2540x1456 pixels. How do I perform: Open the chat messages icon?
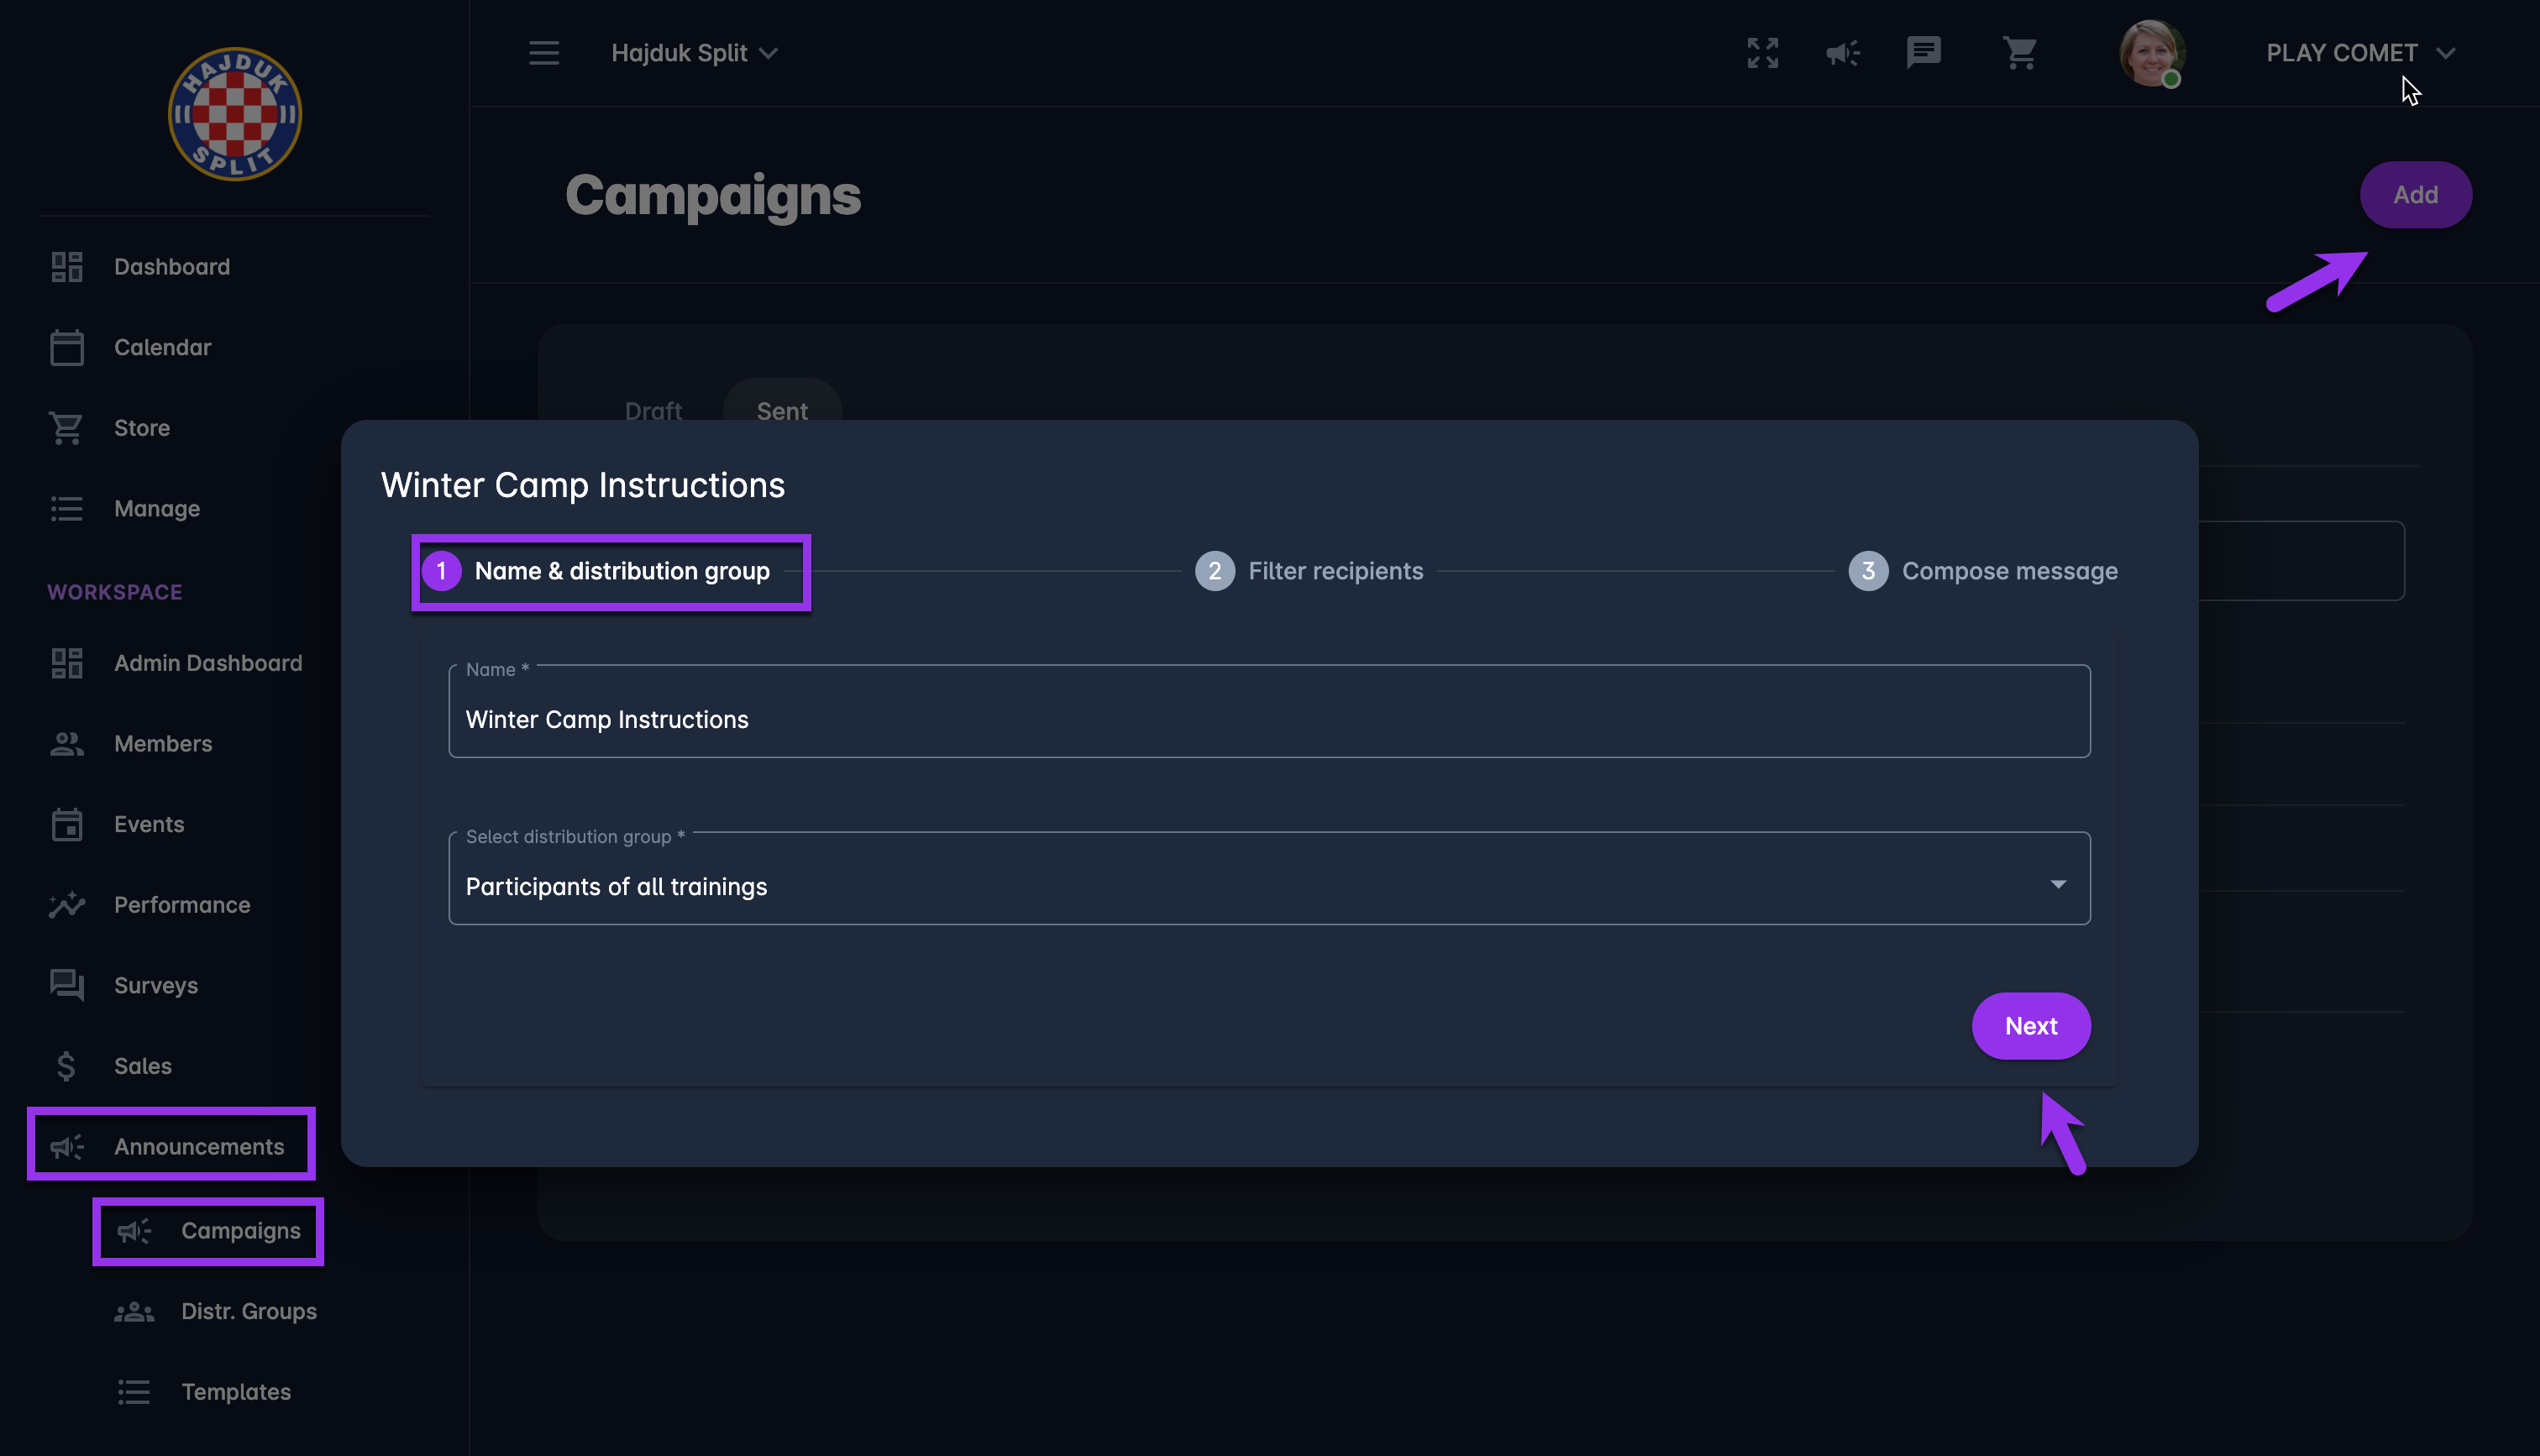[1923, 53]
